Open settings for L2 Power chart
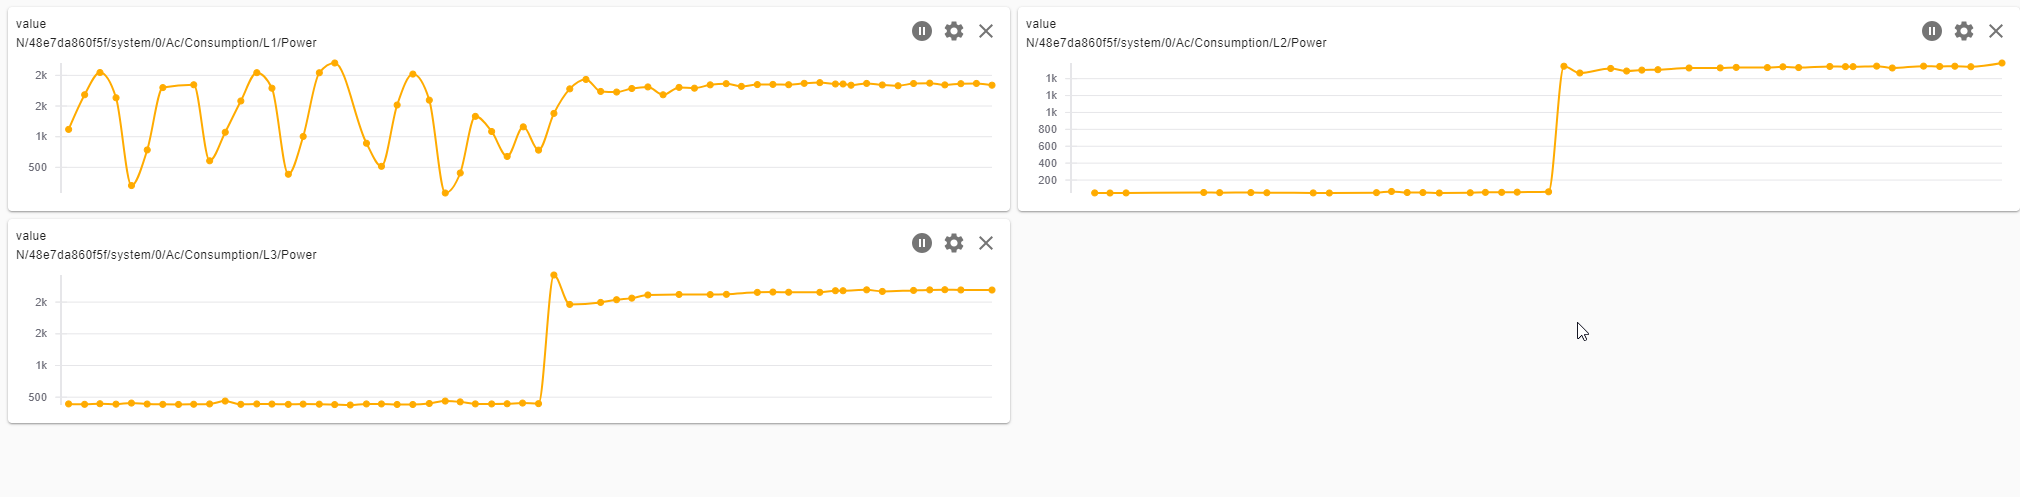 (1964, 31)
